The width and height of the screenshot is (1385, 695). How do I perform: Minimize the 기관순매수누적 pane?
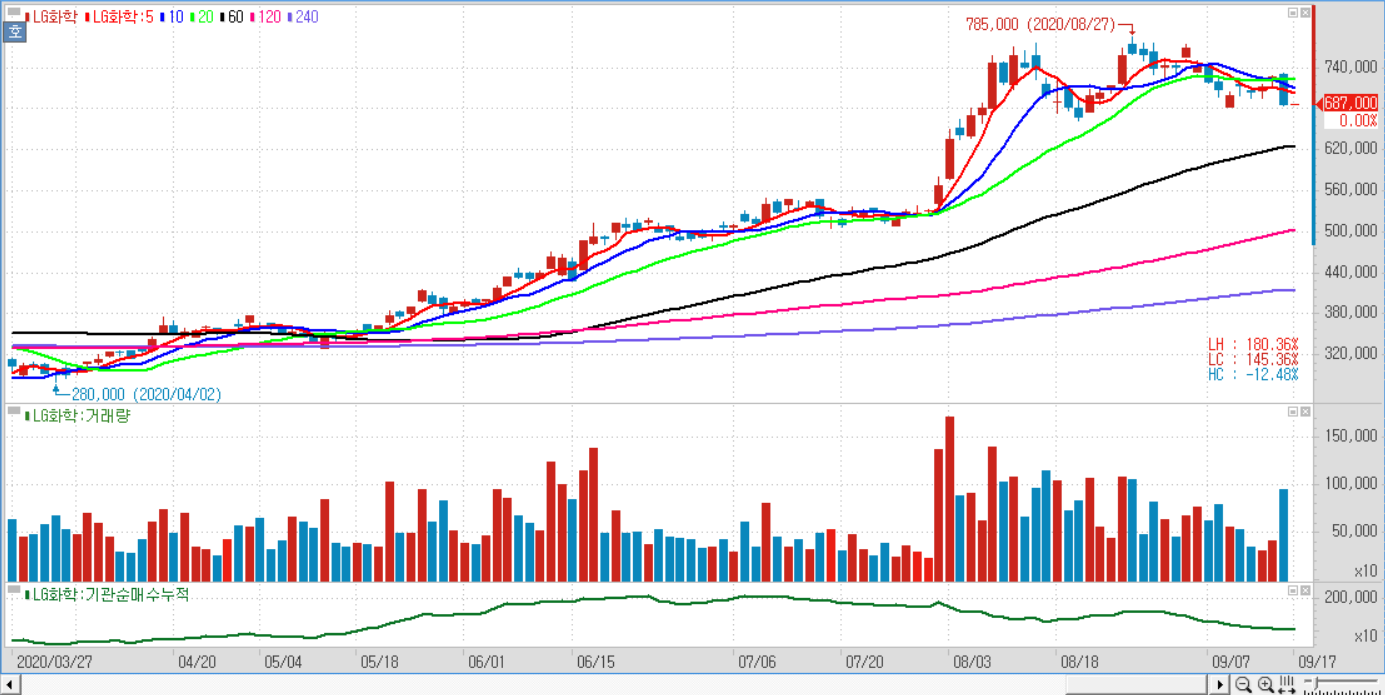(x=1292, y=590)
